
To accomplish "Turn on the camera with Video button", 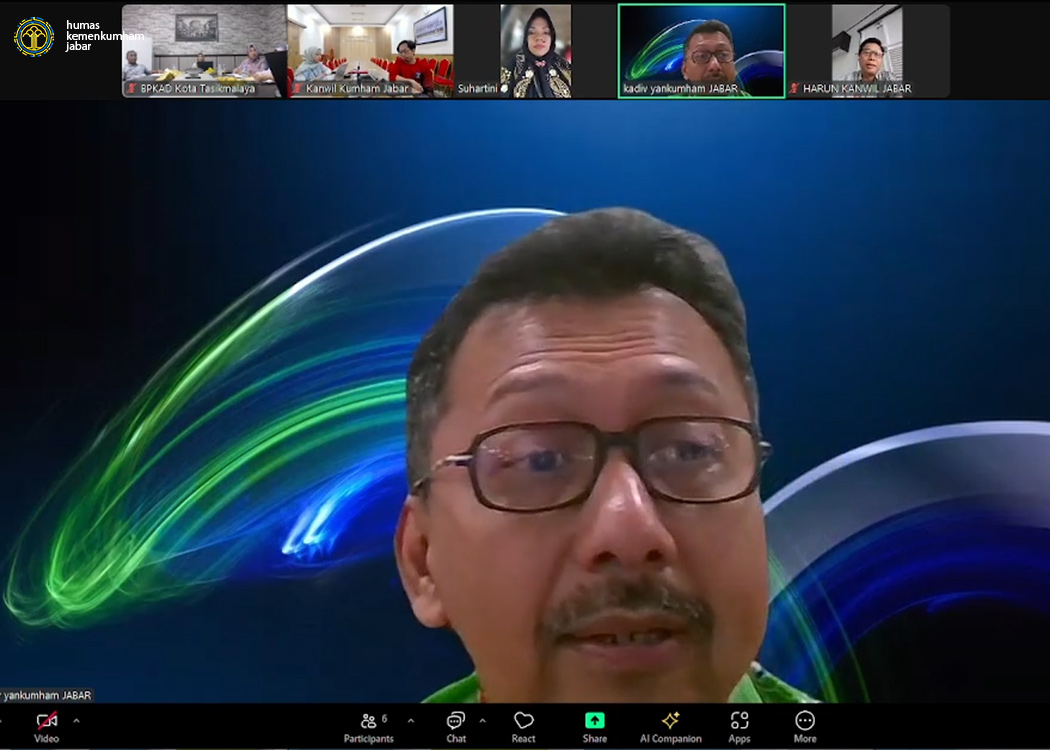I will [46, 724].
